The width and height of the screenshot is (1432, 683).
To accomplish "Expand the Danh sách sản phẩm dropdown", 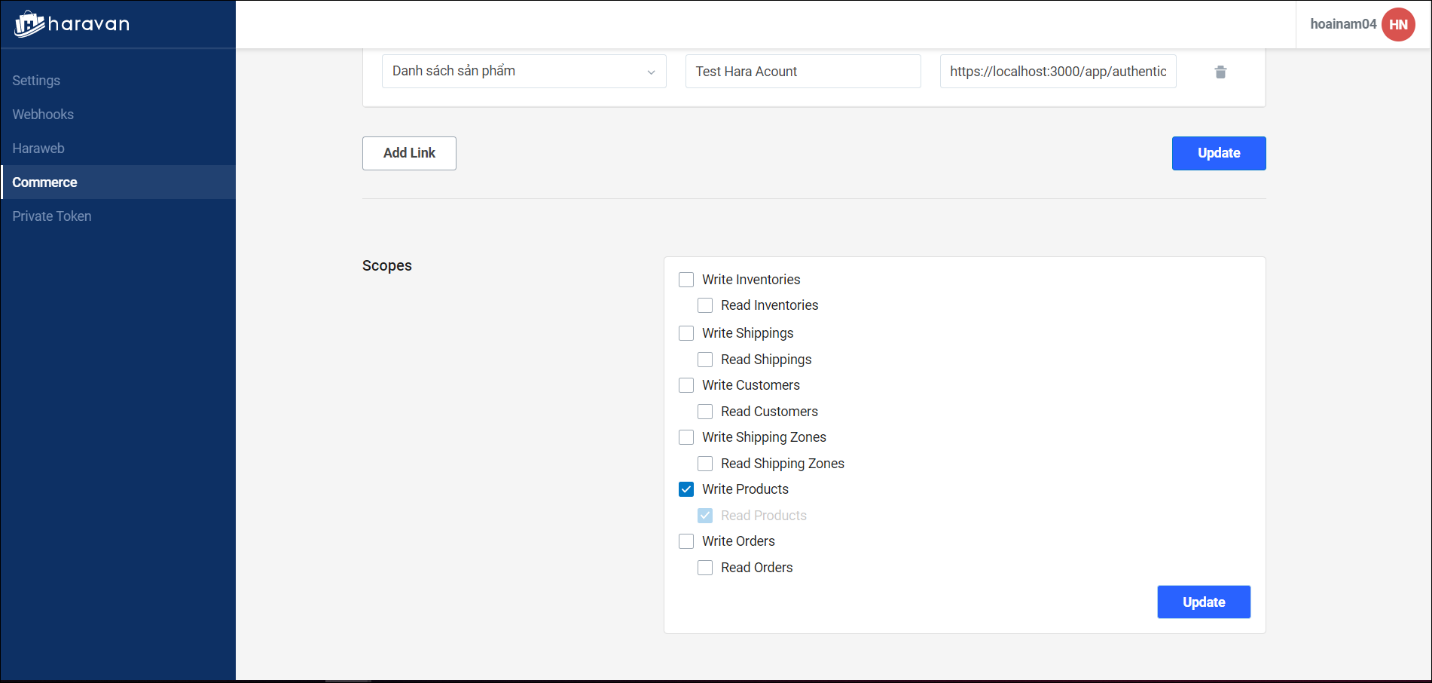I will (524, 71).
